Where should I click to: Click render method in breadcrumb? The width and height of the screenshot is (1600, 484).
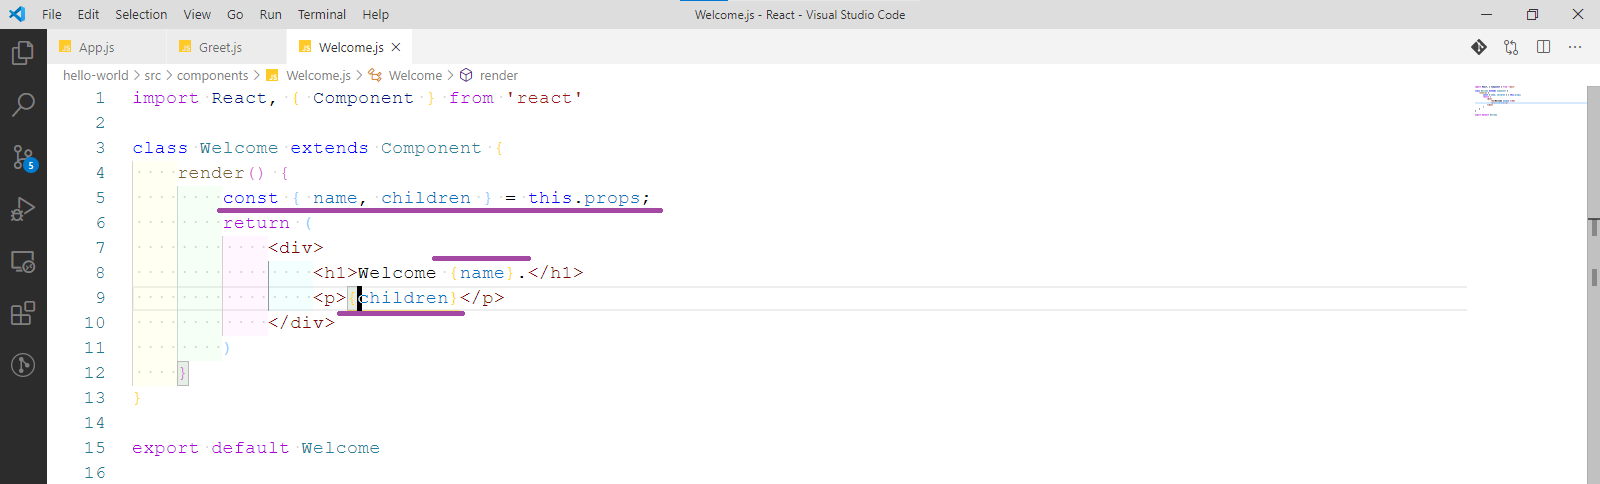(498, 75)
